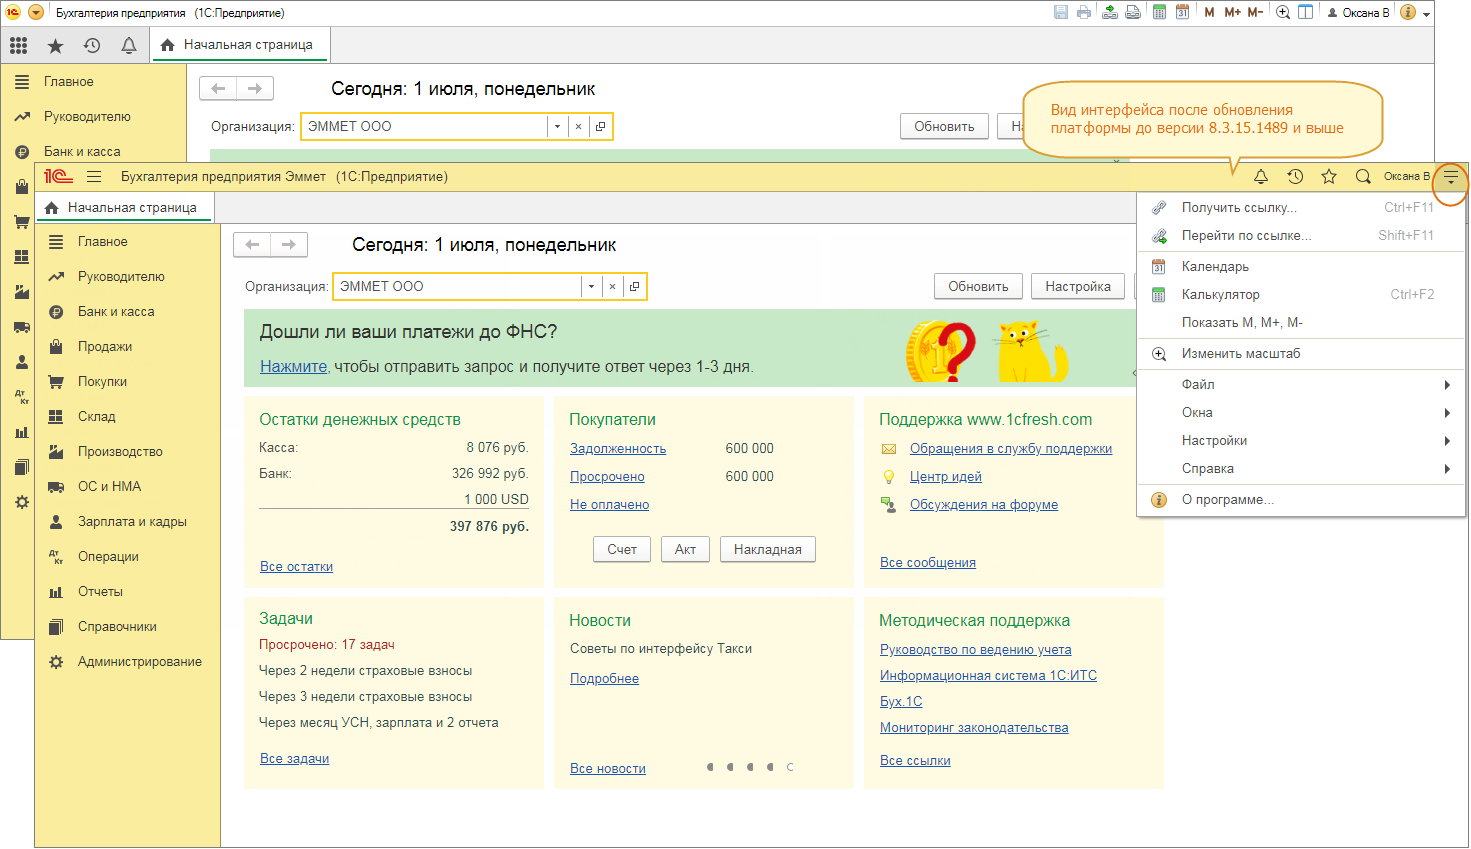The width and height of the screenshot is (1471, 849).
Task: Click the Обновить button in the back window
Action: [944, 127]
